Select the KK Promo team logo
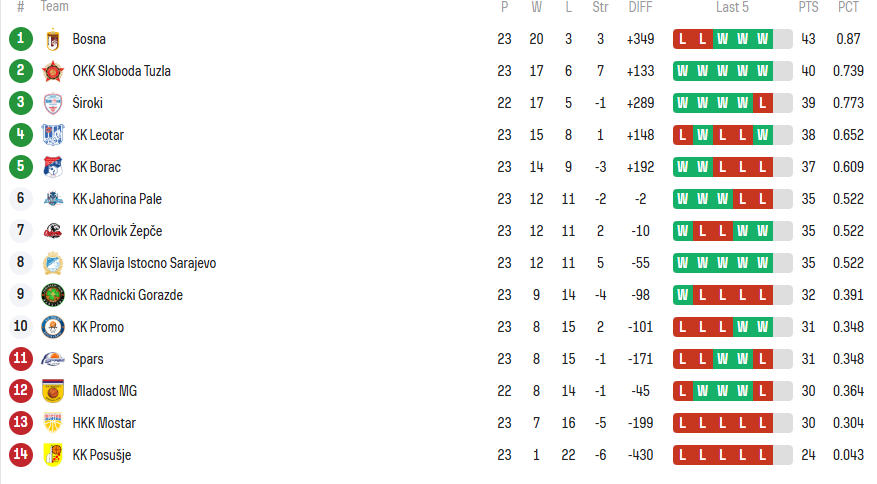 coord(53,327)
